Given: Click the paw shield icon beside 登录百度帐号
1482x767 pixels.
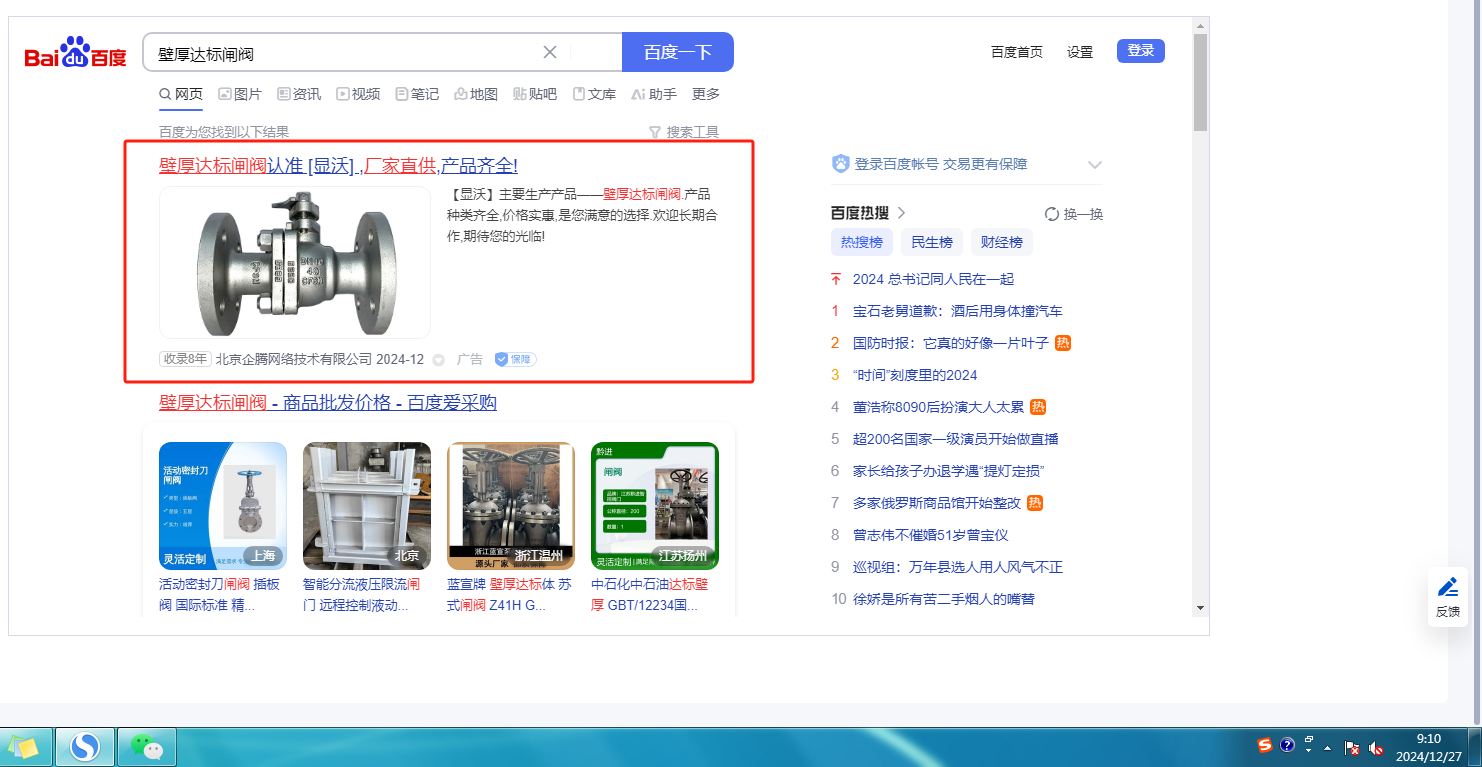Looking at the screenshot, I should coord(841,164).
